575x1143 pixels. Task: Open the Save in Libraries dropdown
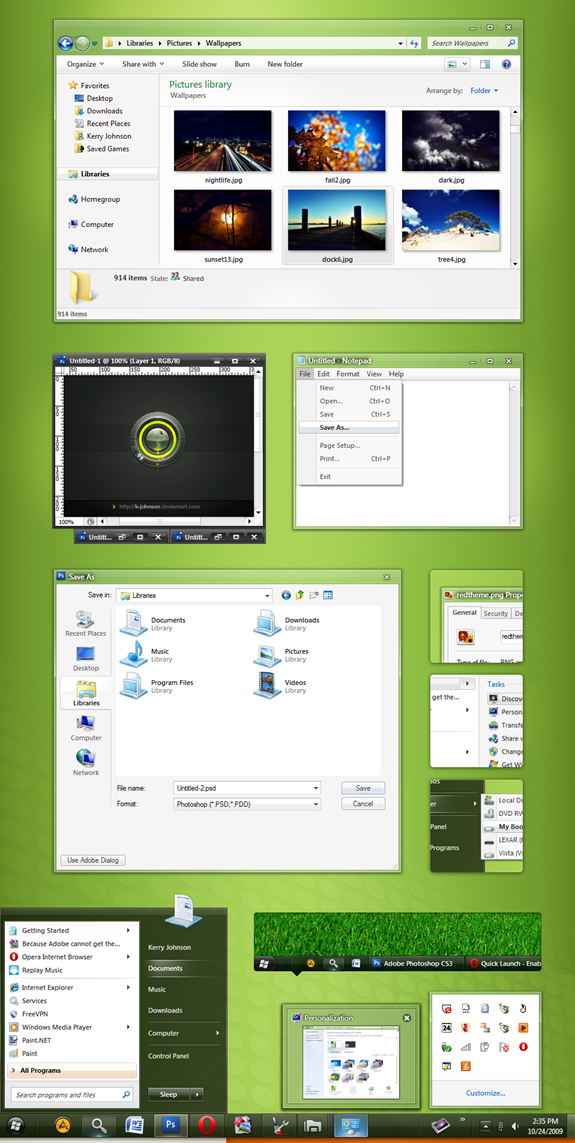(x=194, y=595)
